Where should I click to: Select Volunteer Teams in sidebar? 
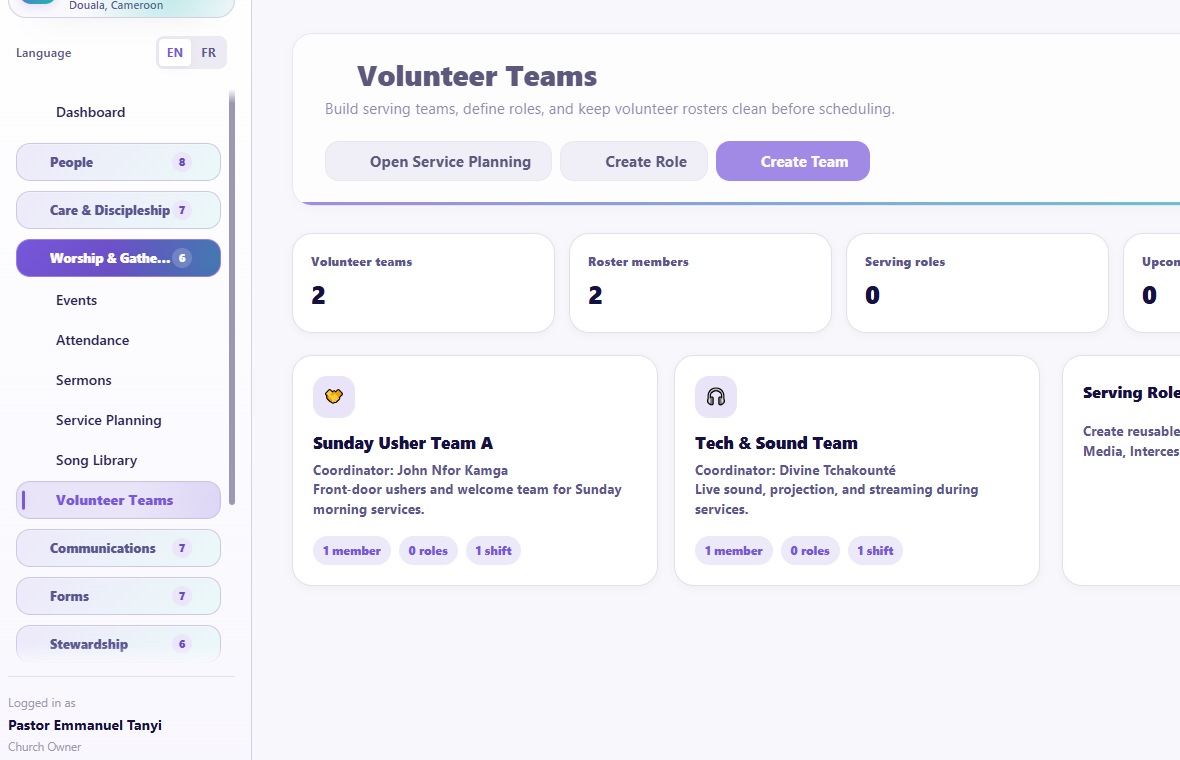click(x=118, y=500)
